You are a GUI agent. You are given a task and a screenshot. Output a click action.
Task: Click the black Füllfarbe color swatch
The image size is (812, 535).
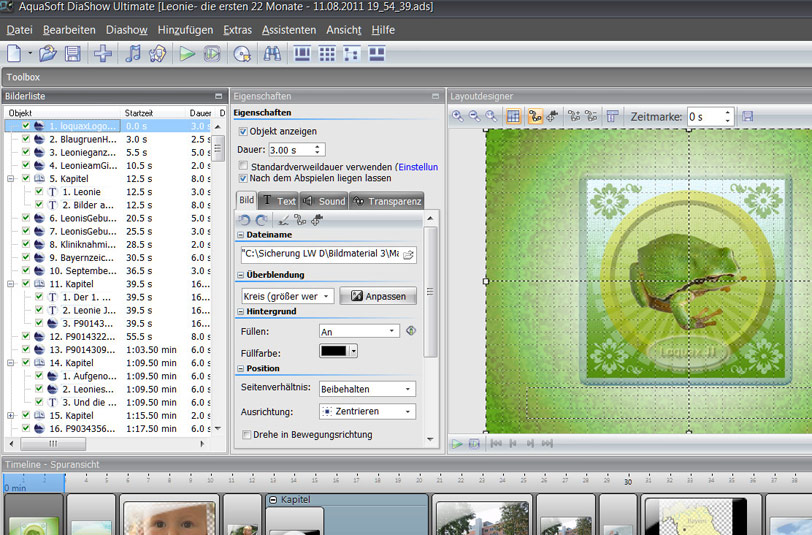(x=334, y=351)
